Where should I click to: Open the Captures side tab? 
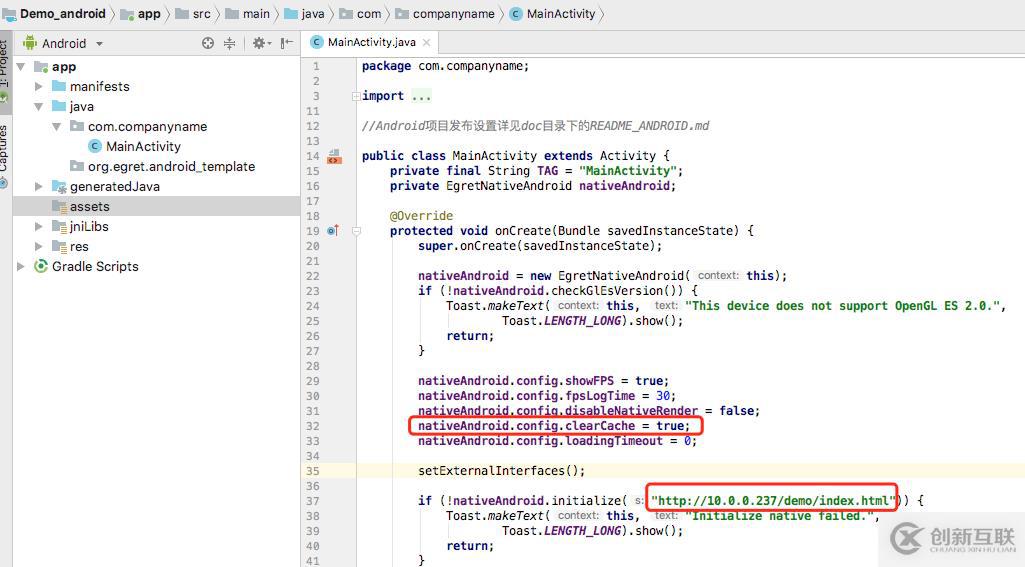tap(4, 150)
